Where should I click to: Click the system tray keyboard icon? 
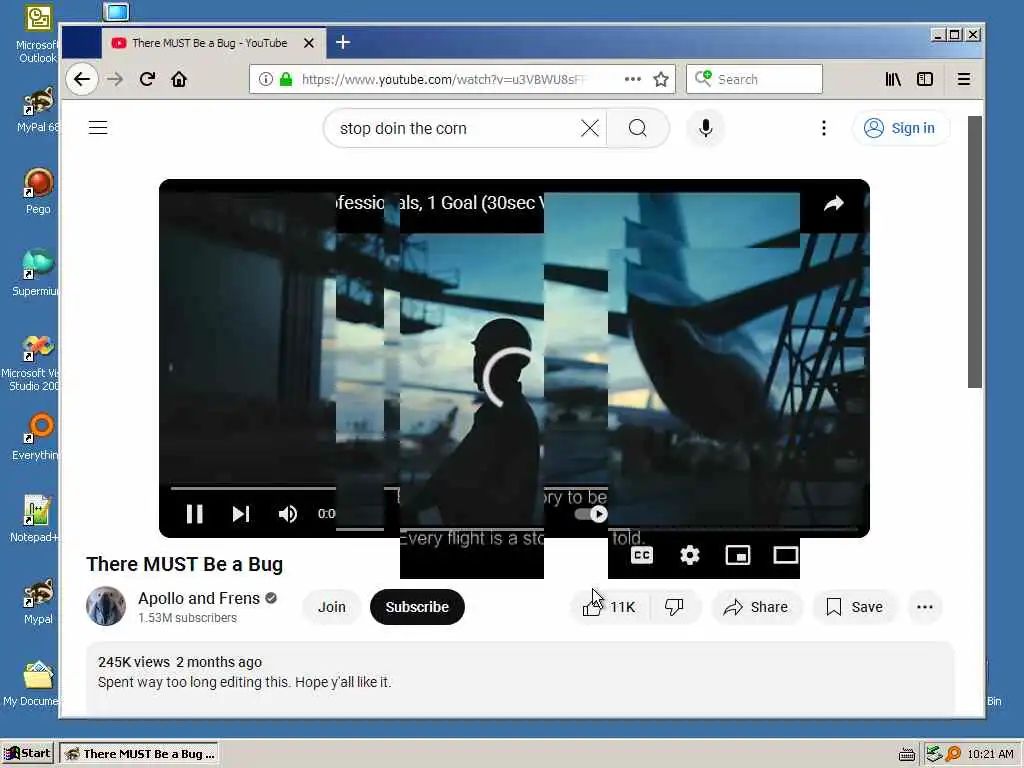pyautogui.click(x=906, y=754)
